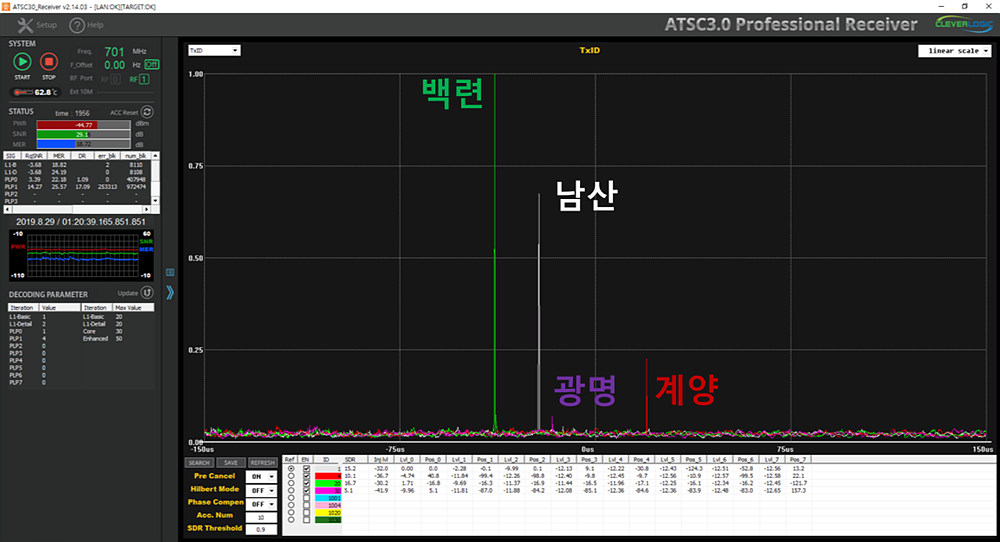Image resolution: width=1000 pixels, height=542 pixels.
Task: Click small blue panel icon above chevron
Action: 170,272
